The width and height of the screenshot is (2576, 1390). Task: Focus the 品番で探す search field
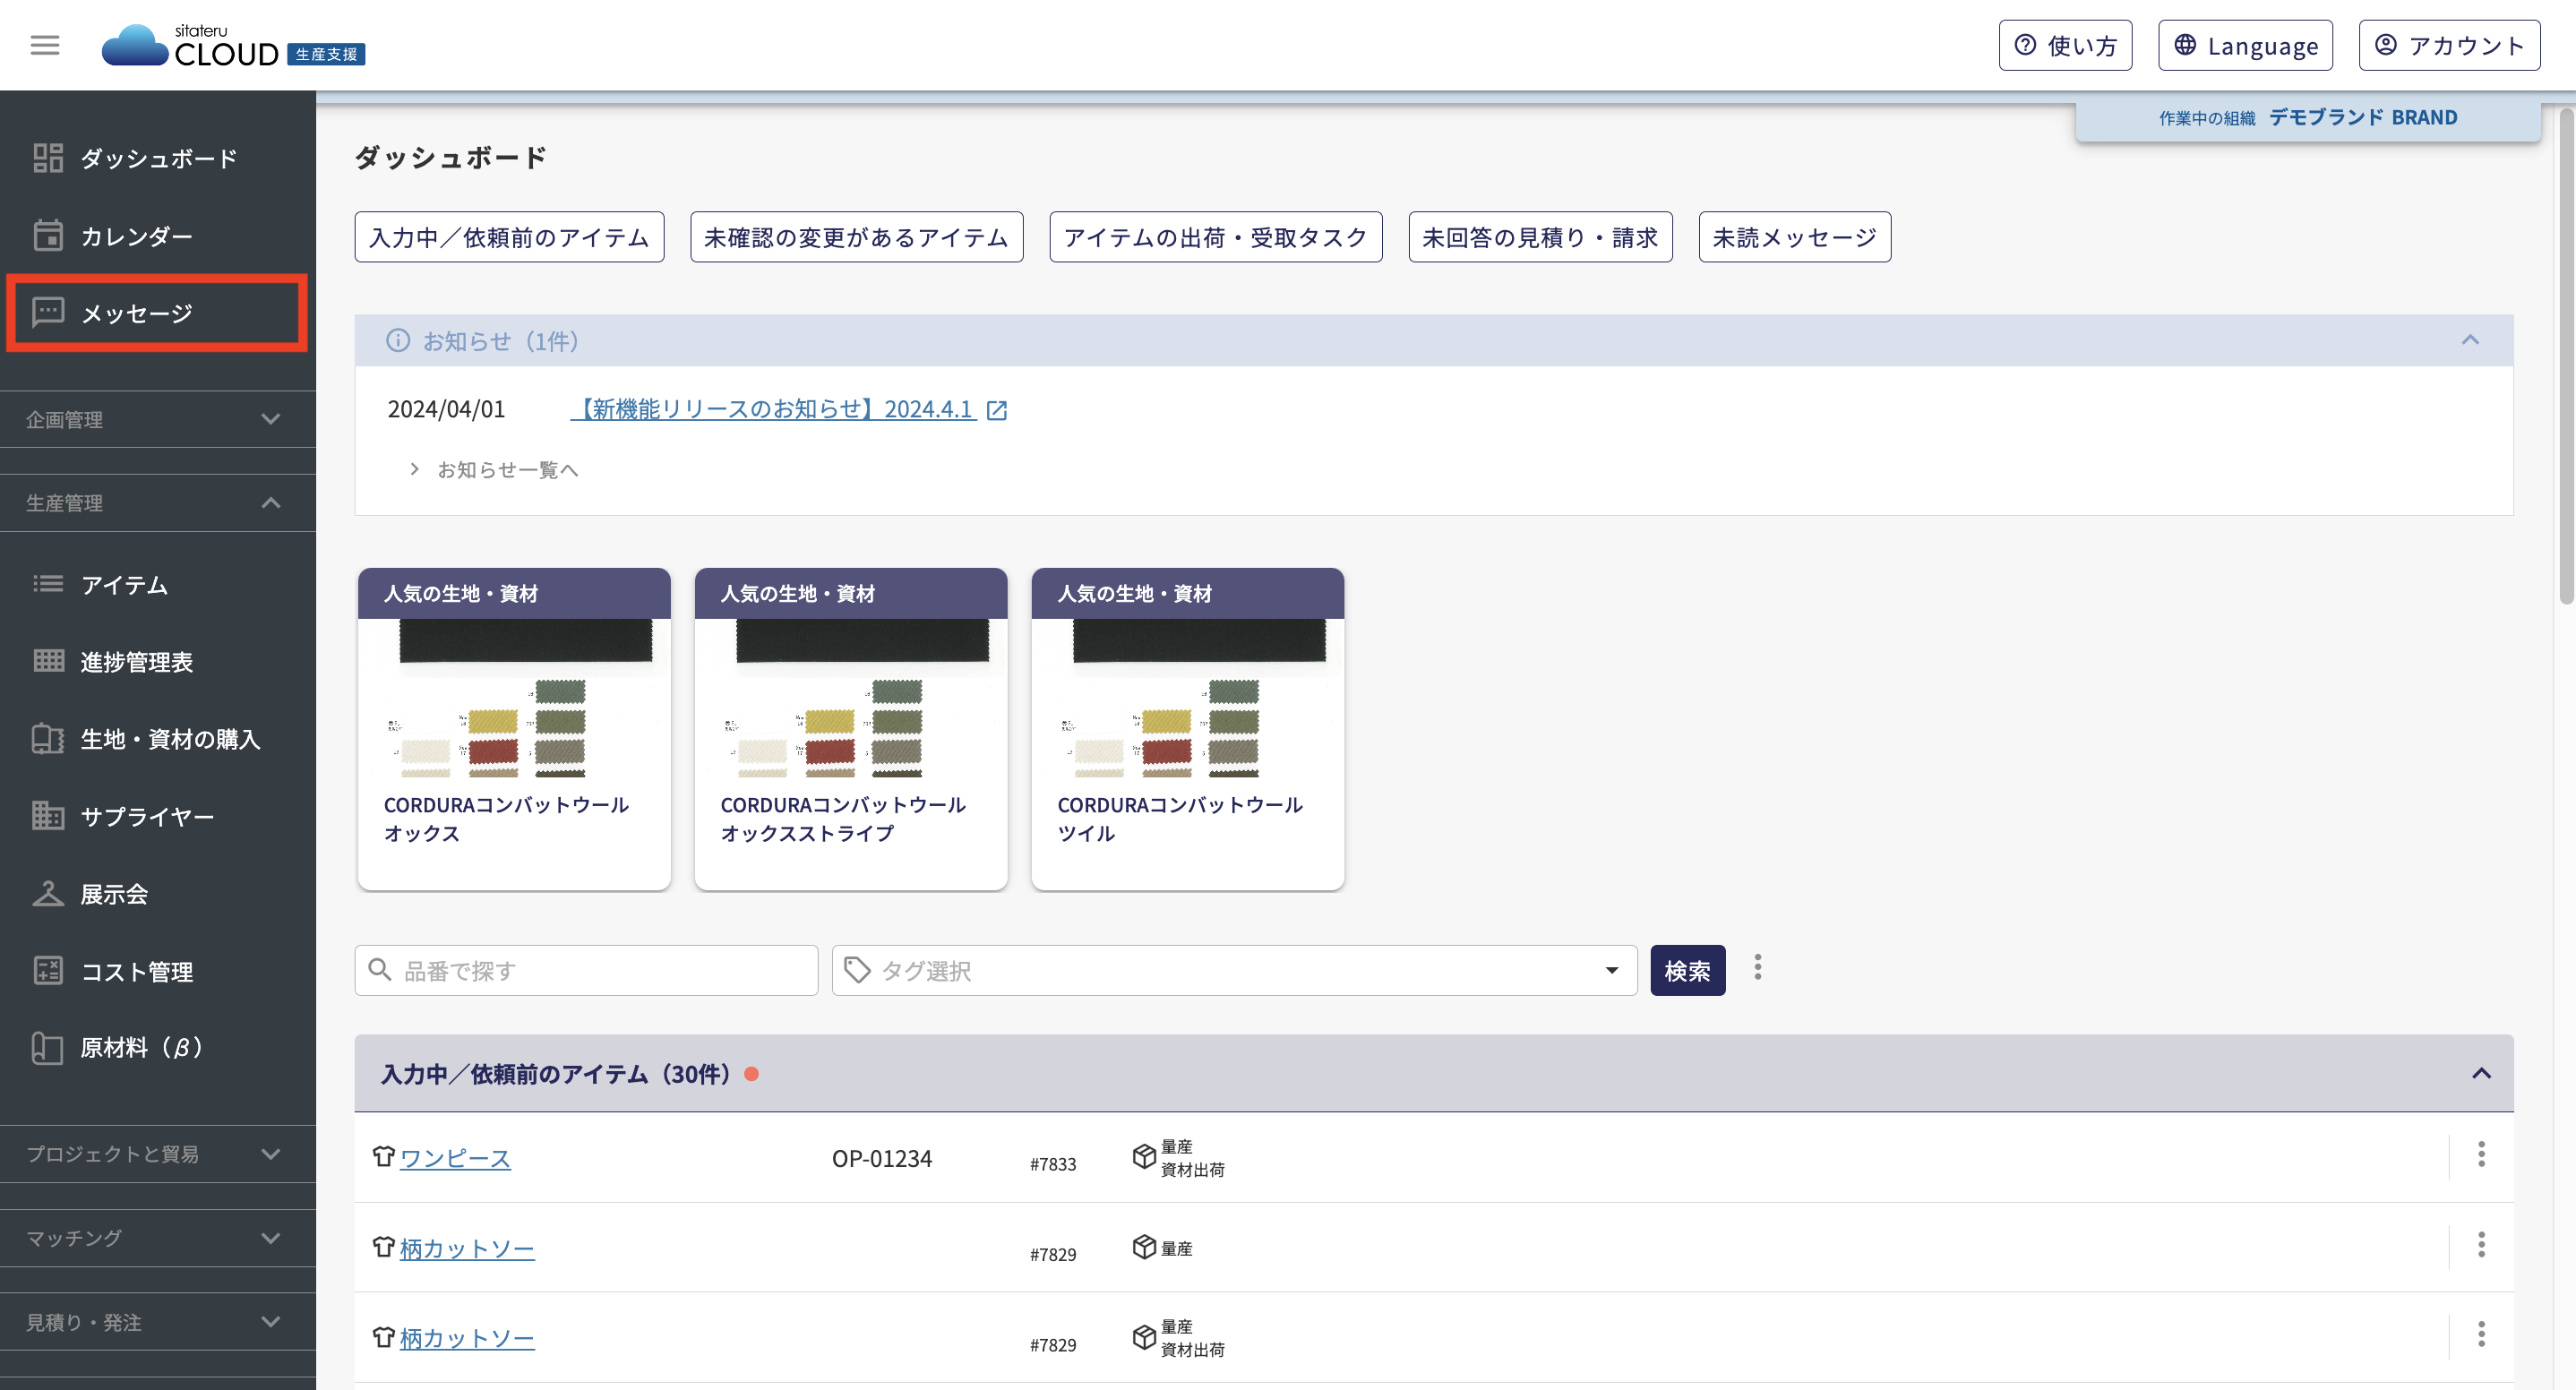tap(586, 970)
